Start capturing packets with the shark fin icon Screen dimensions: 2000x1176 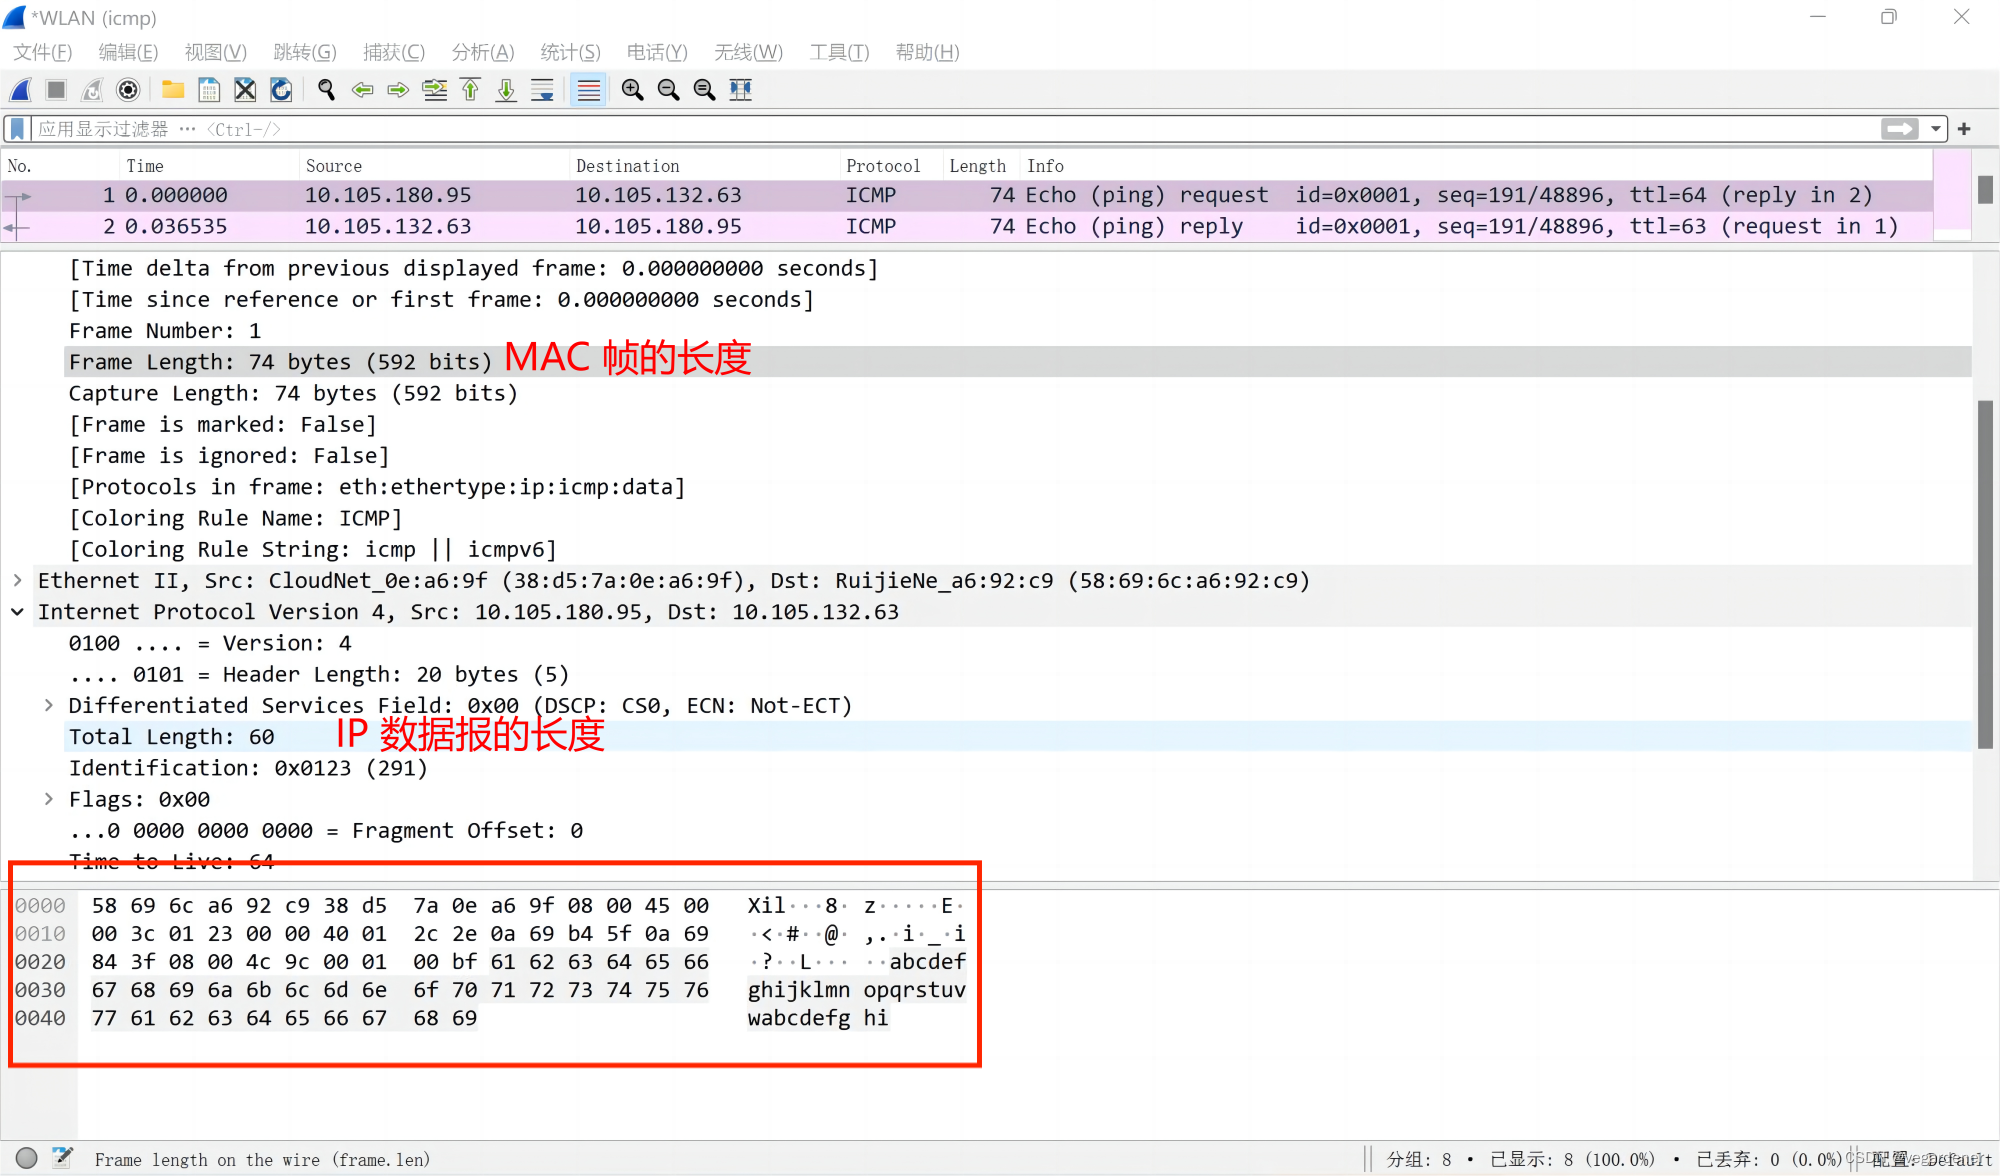tap(21, 90)
